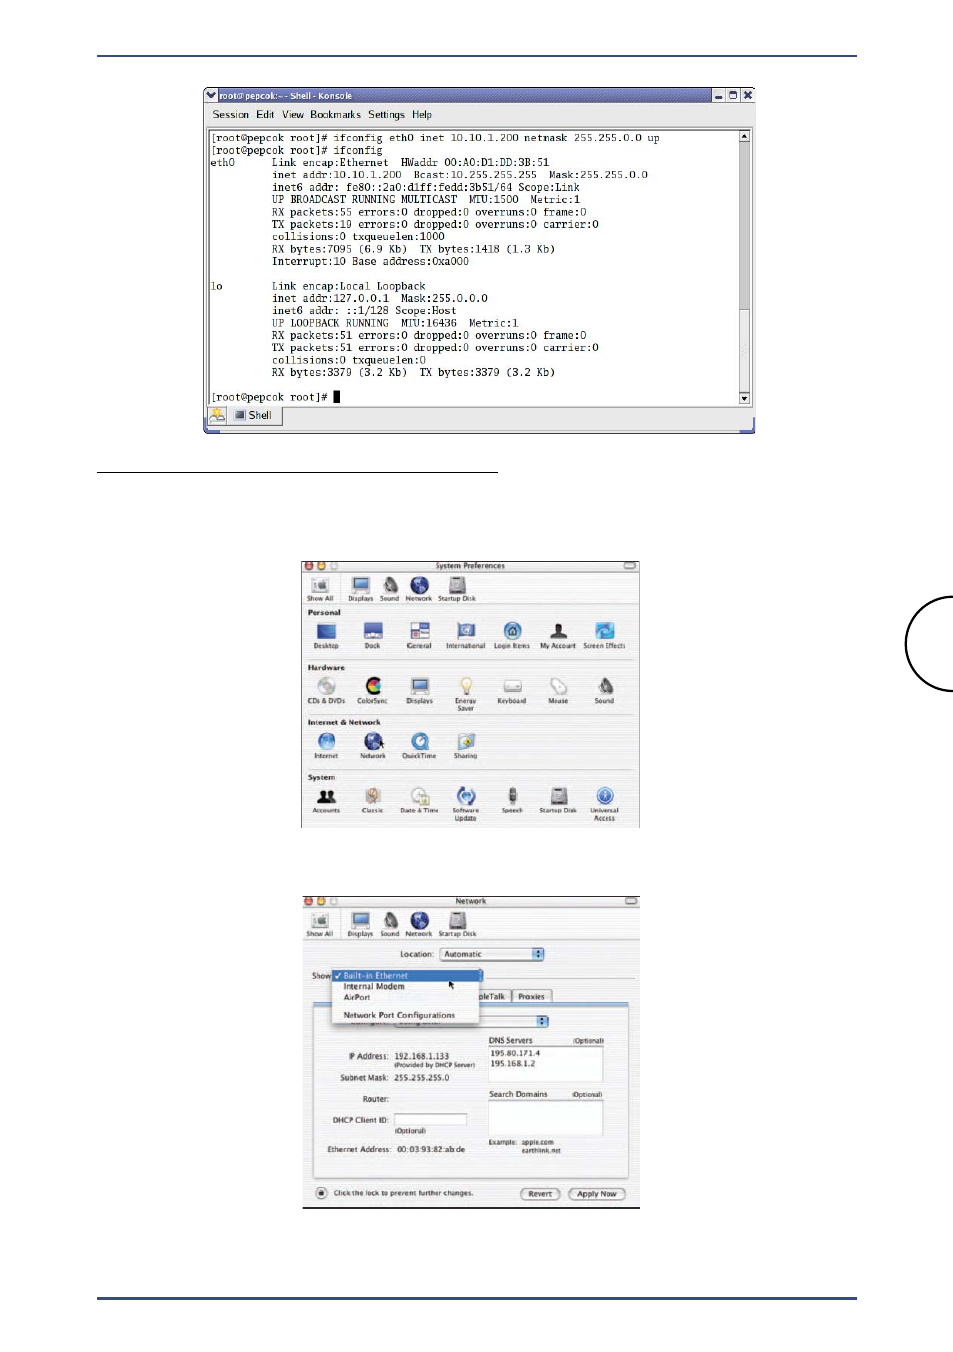Screen dimensions: 953x1352
Task: Click Startup Disk in the System Preferences toolbar
Action: (457, 589)
